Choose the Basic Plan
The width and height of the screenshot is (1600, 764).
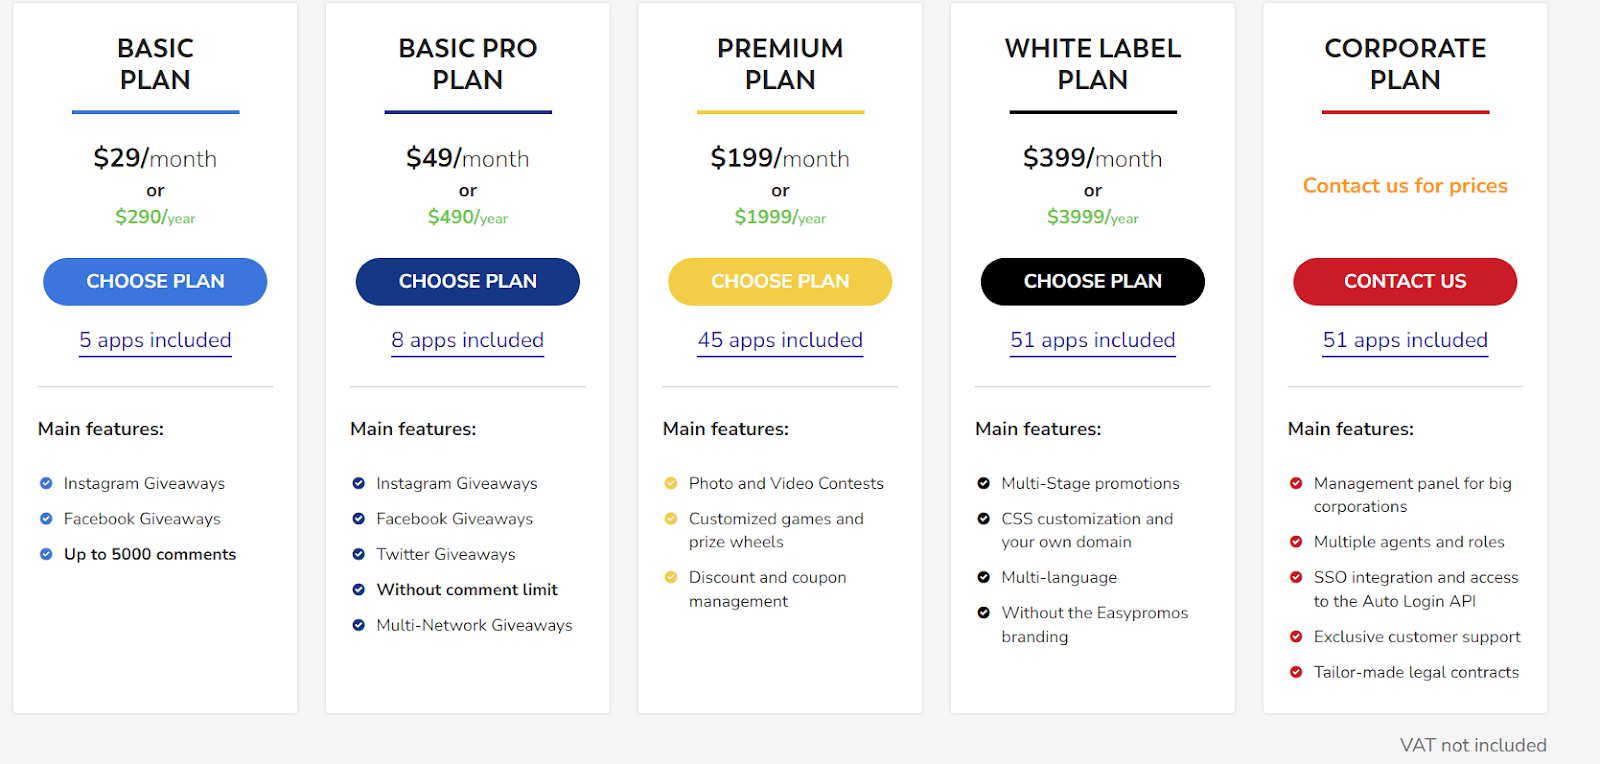pyautogui.click(x=154, y=281)
